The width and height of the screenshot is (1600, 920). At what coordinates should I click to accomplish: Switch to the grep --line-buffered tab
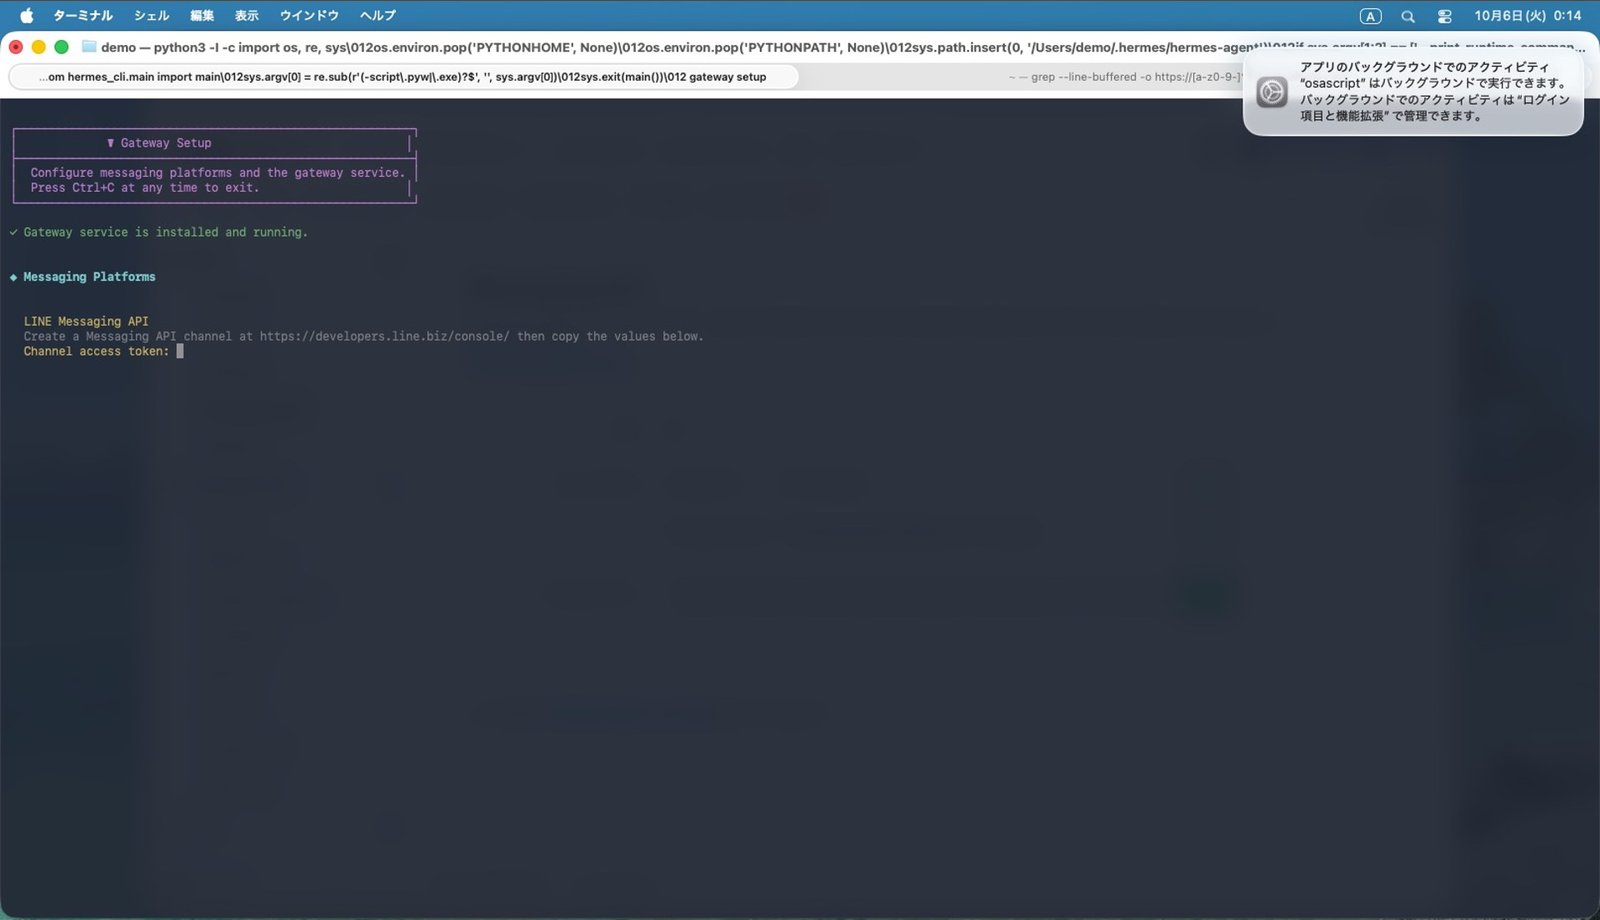1124,77
